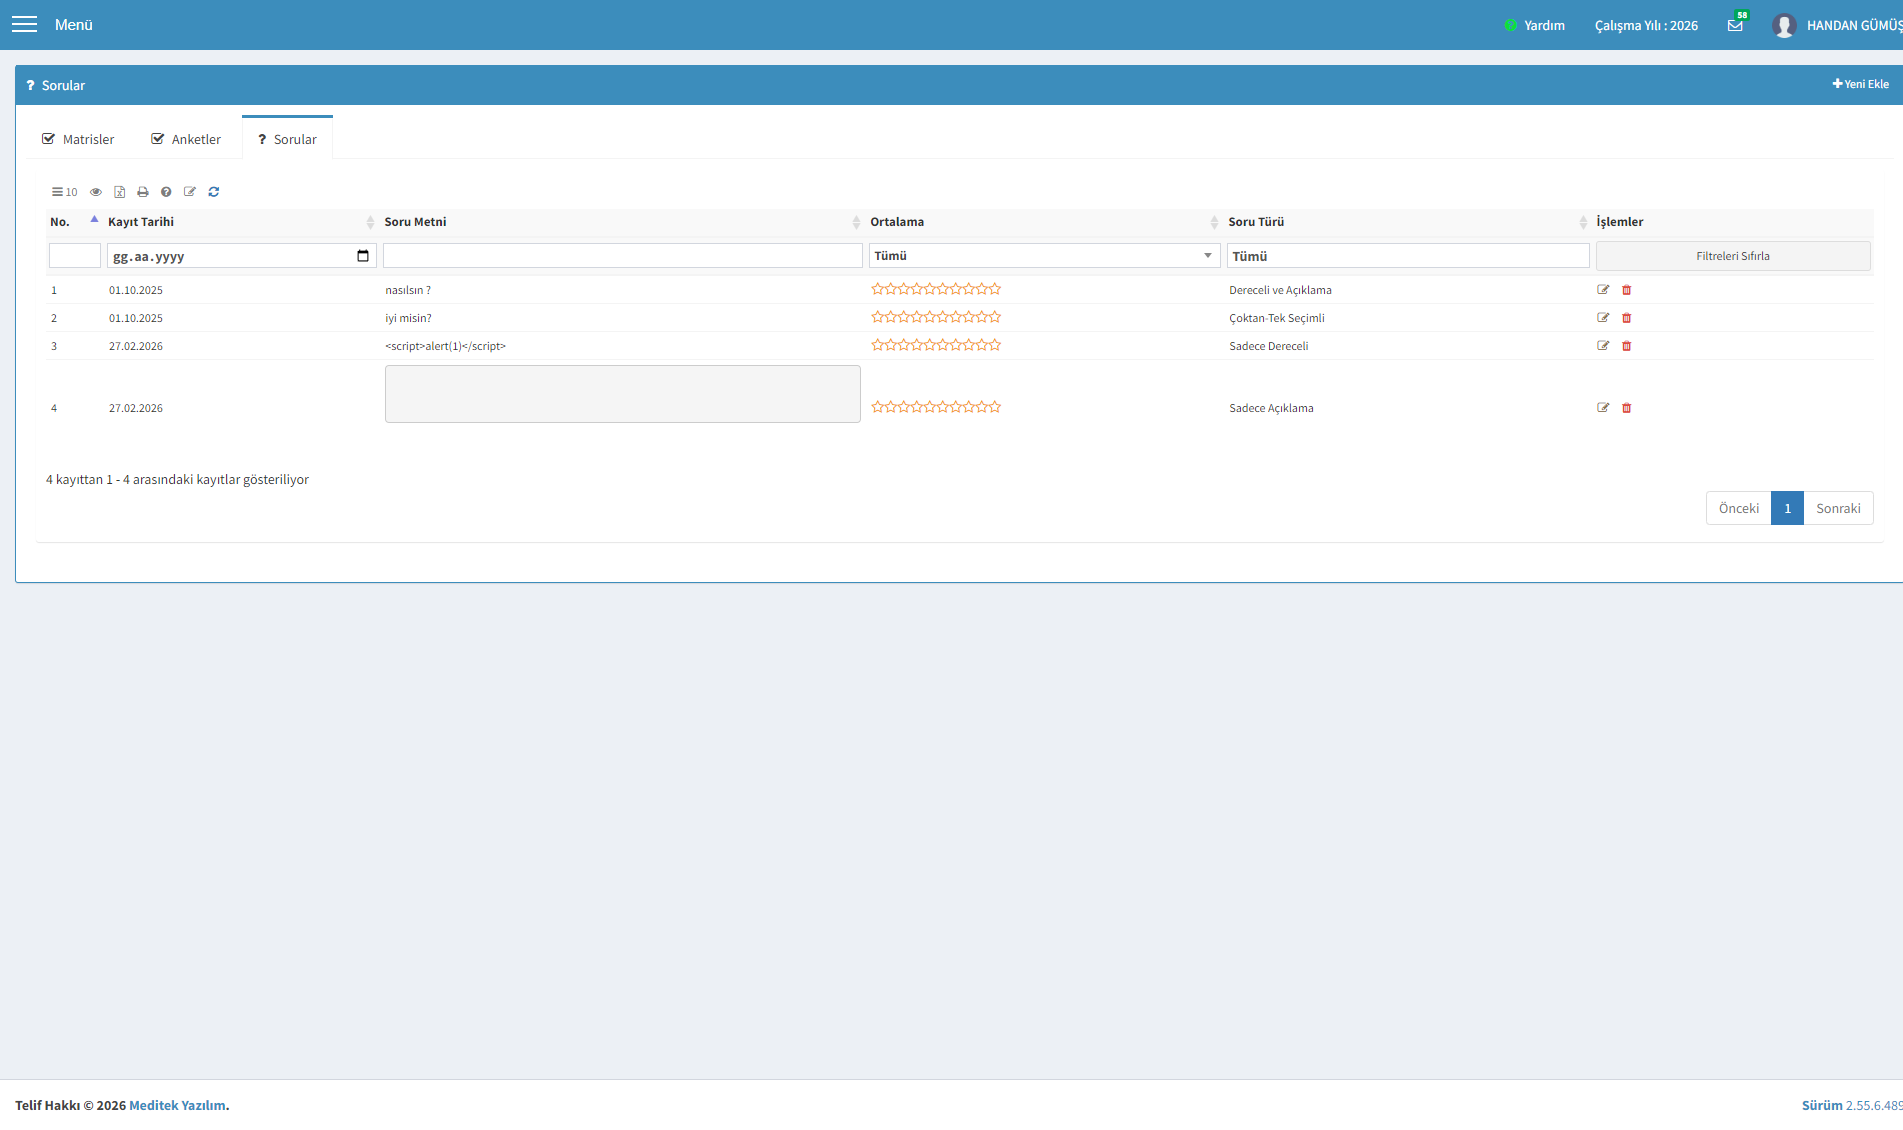This screenshot has height=1130, width=1903.
Task: Export the table to Excel
Action: [x=119, y=192]
